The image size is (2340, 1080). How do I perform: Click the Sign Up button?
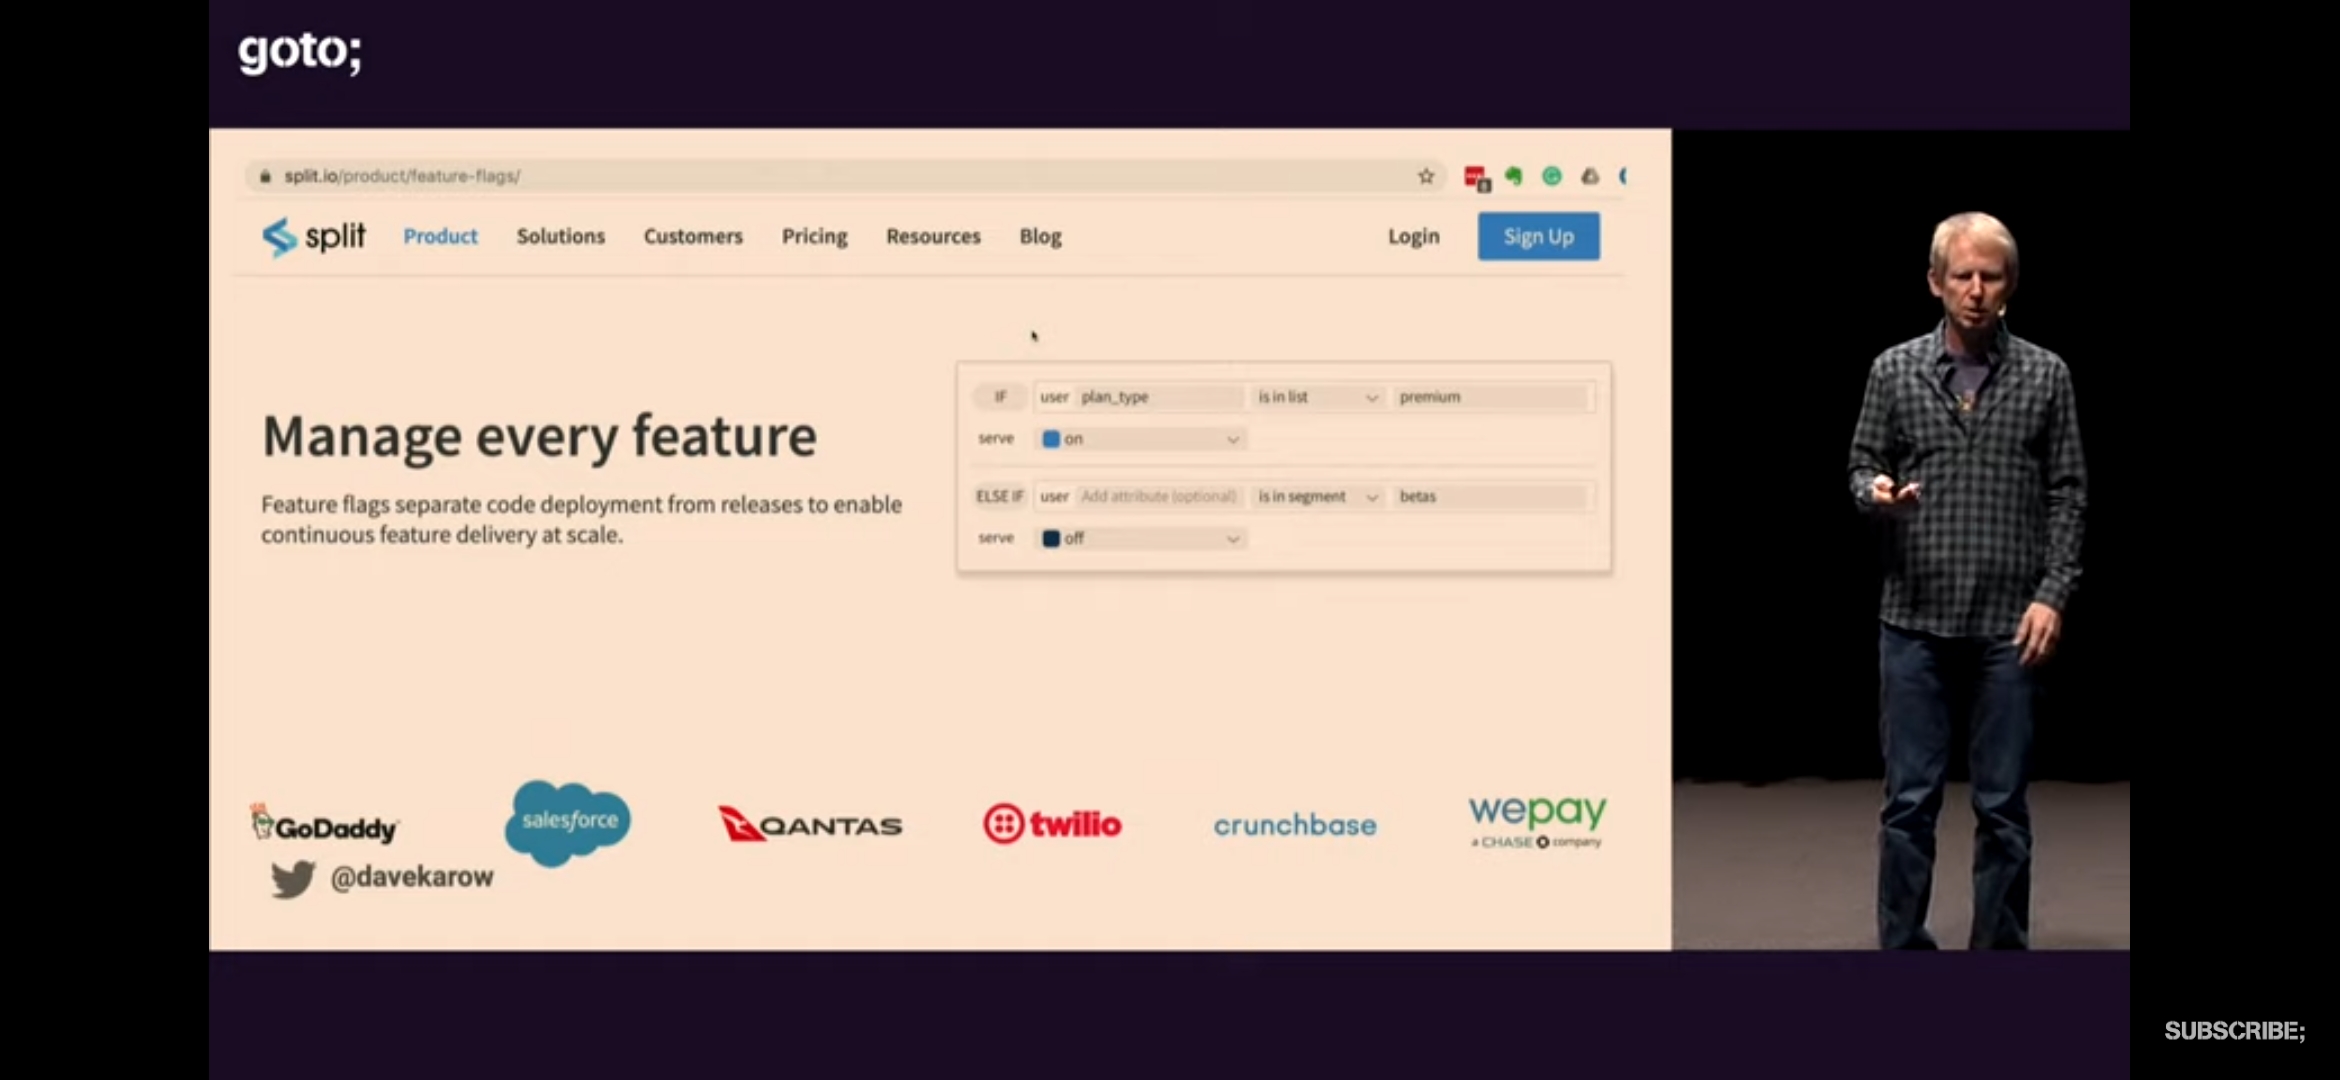(x=1539, y=237)
